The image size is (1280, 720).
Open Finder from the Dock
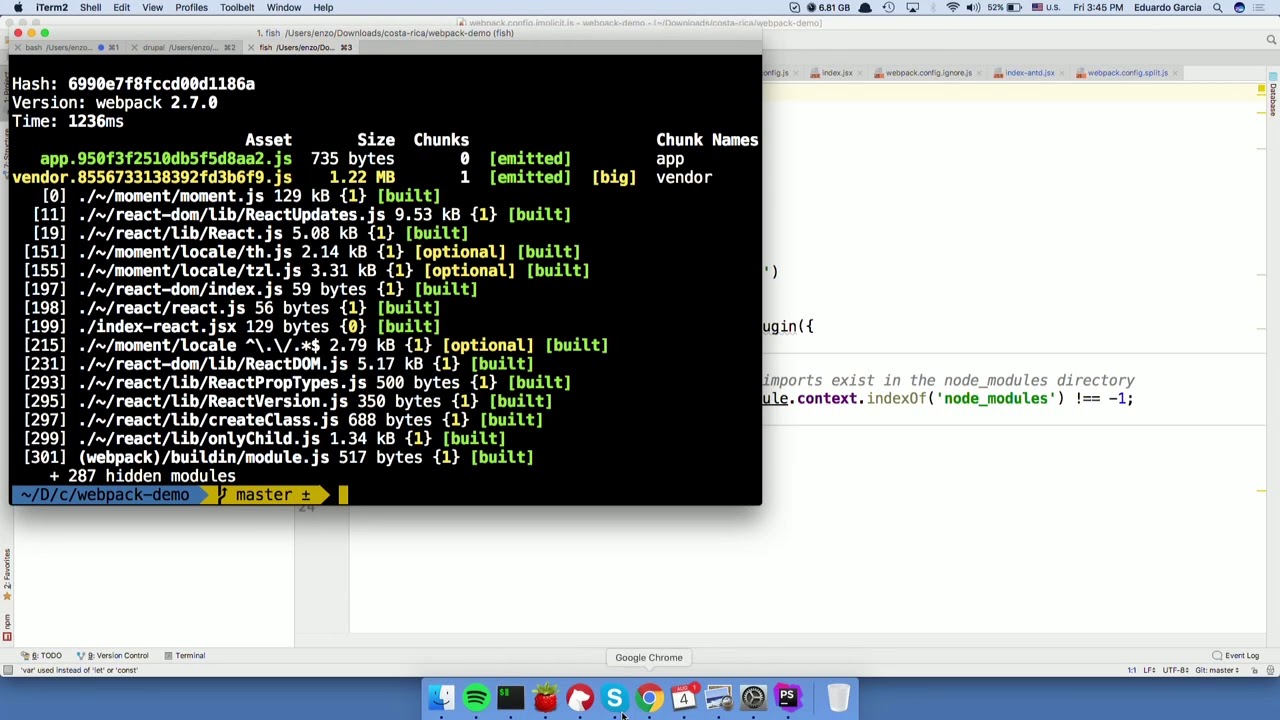coord(441,697)
